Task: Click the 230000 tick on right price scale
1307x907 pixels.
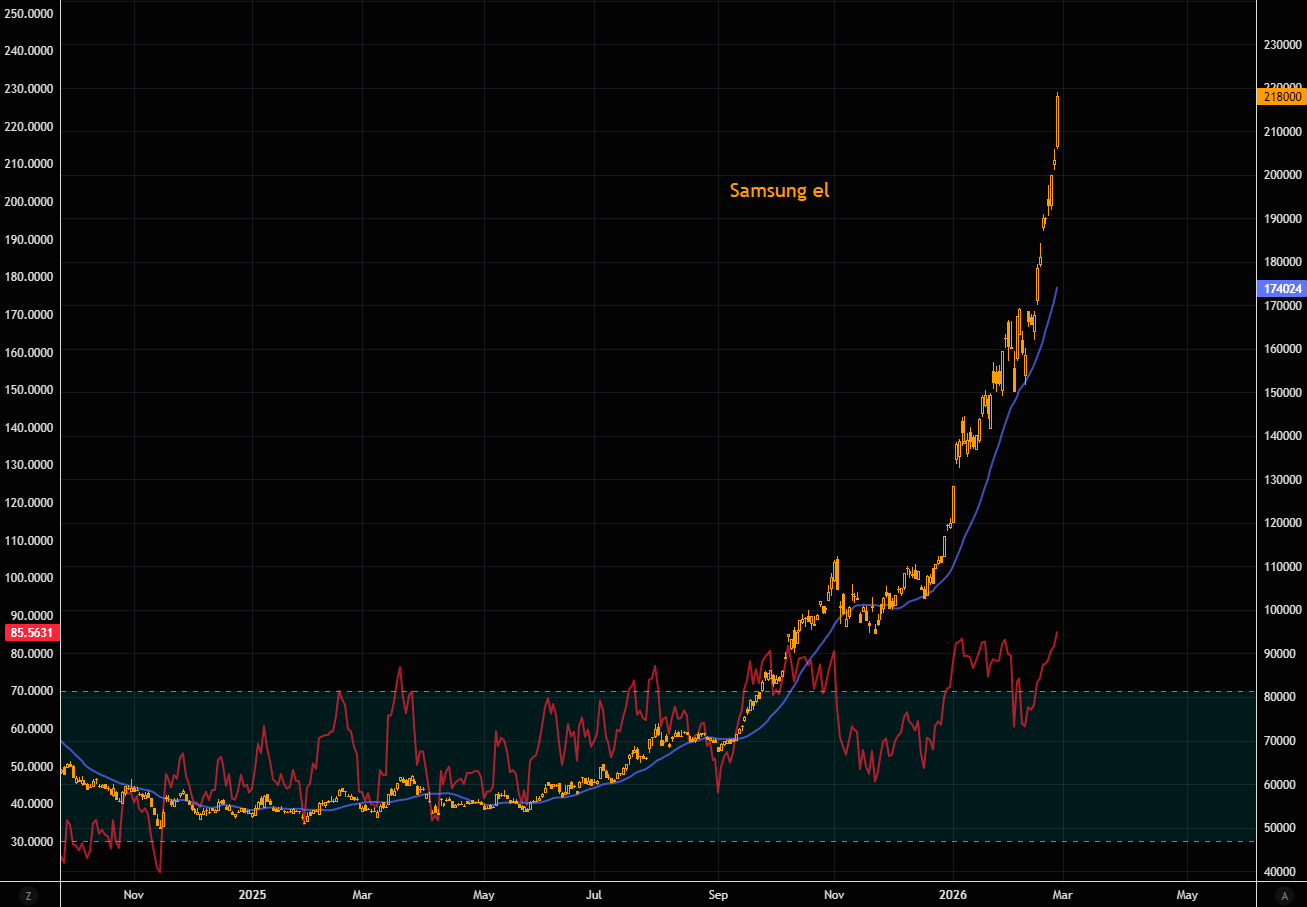Action: [1282, 45]
